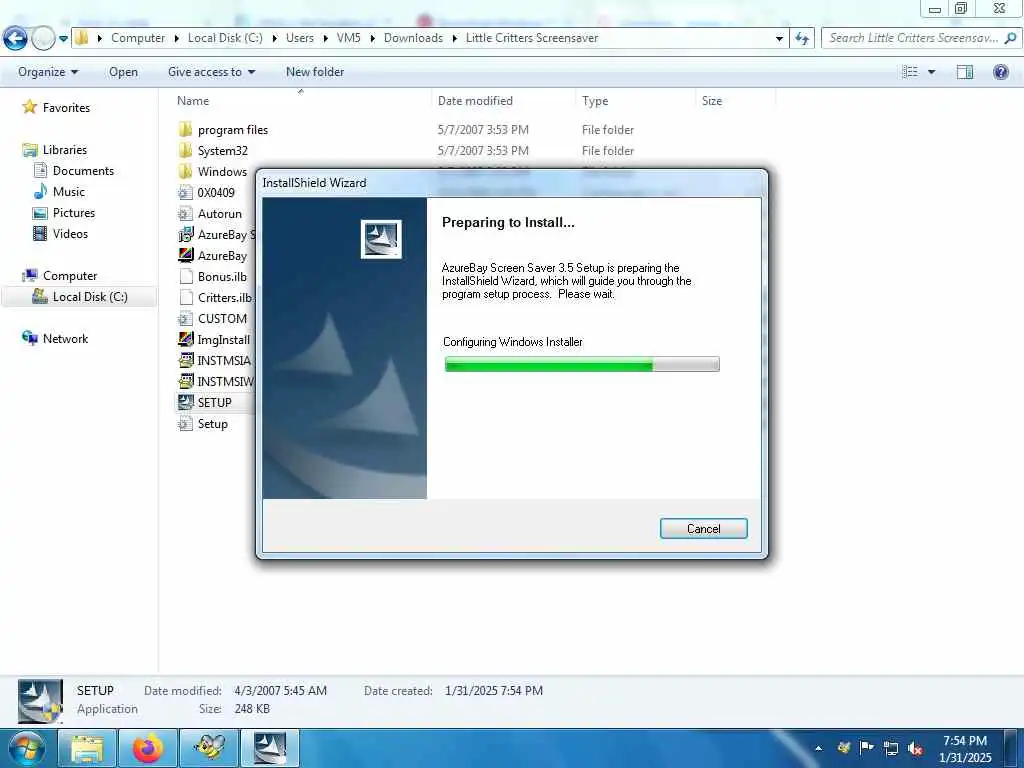Screen dimensions: 1024x768
Task: Select the program files folder
Action: (x=232, y=129)
